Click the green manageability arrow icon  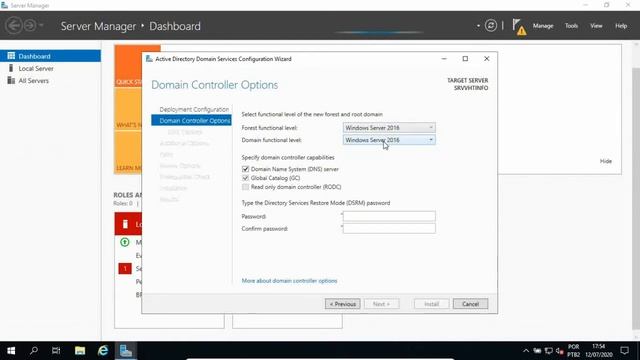click(x=125, y=242)
